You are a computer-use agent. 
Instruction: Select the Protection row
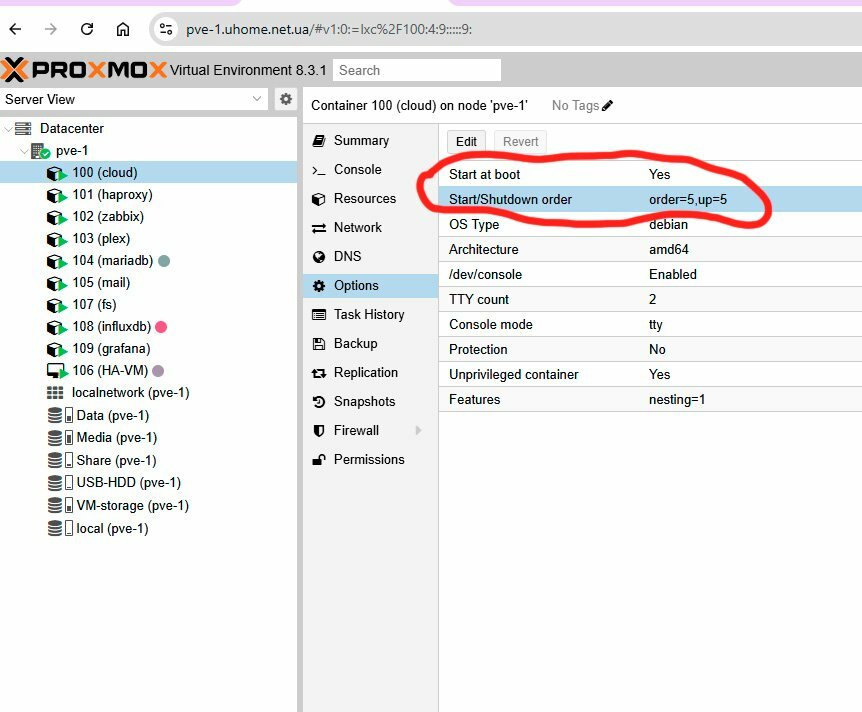(650, 349)
